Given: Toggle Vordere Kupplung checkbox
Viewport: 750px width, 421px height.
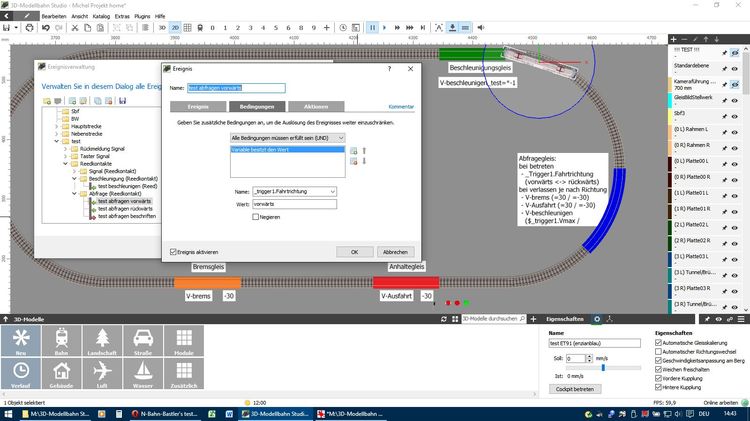Looking at the screenshot, I should pos(658,378).
